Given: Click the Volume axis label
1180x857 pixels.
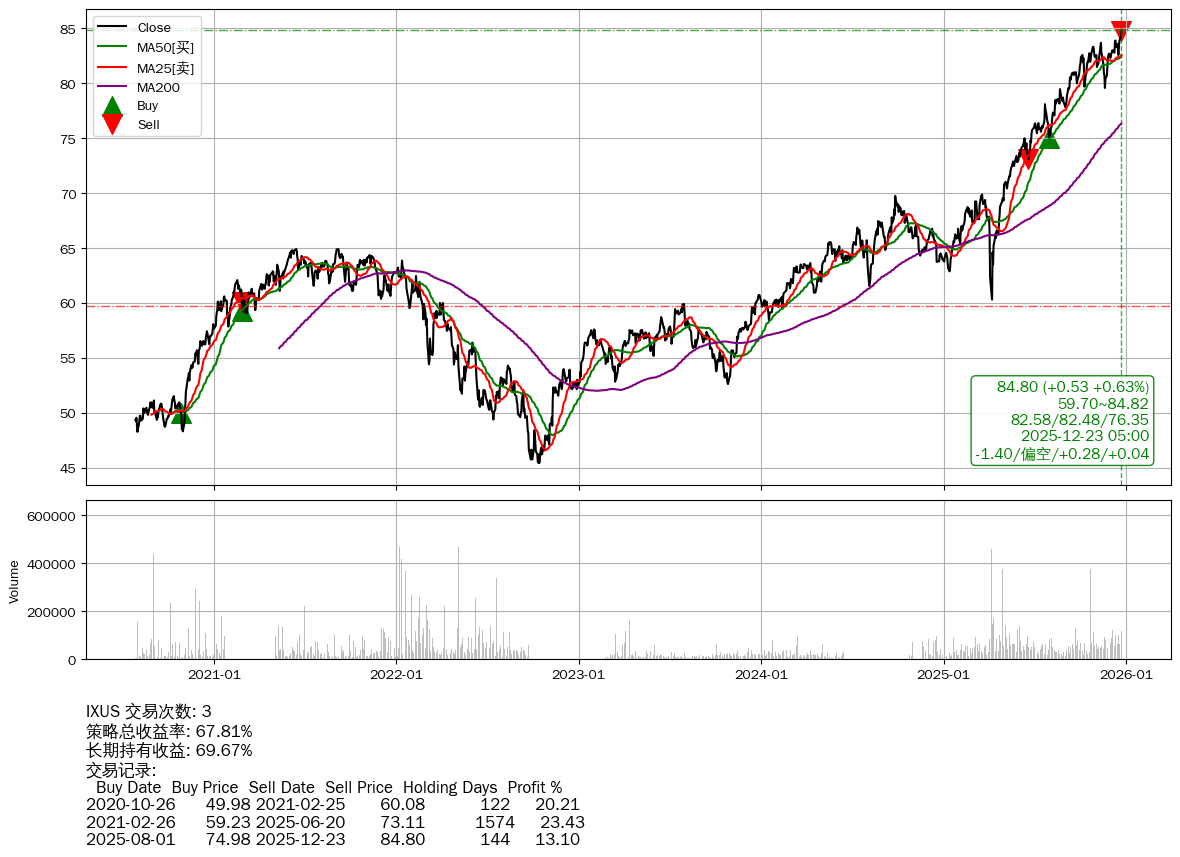Looking at the screenshot, I should coord(14,581).
